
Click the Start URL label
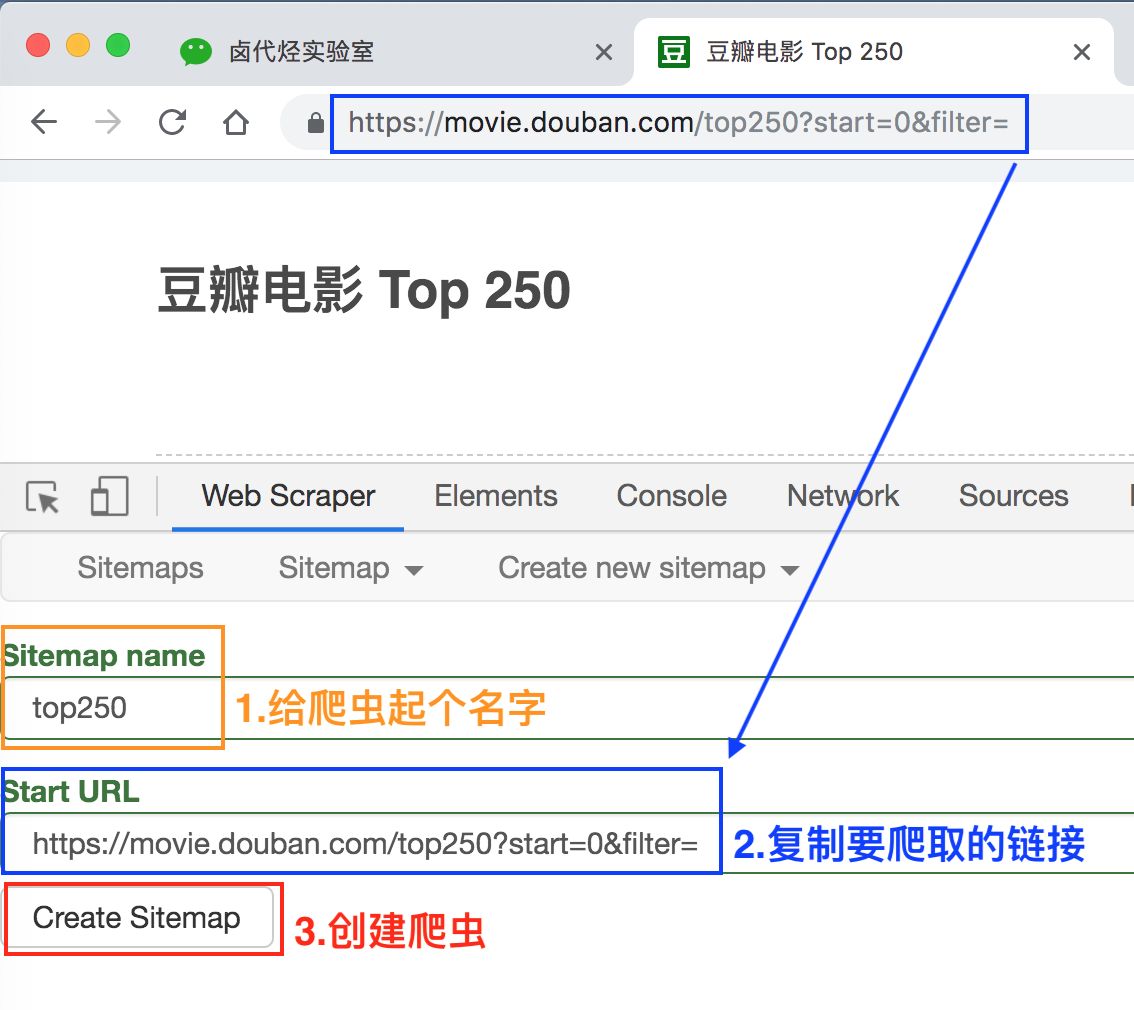click(x=71, y=791)
